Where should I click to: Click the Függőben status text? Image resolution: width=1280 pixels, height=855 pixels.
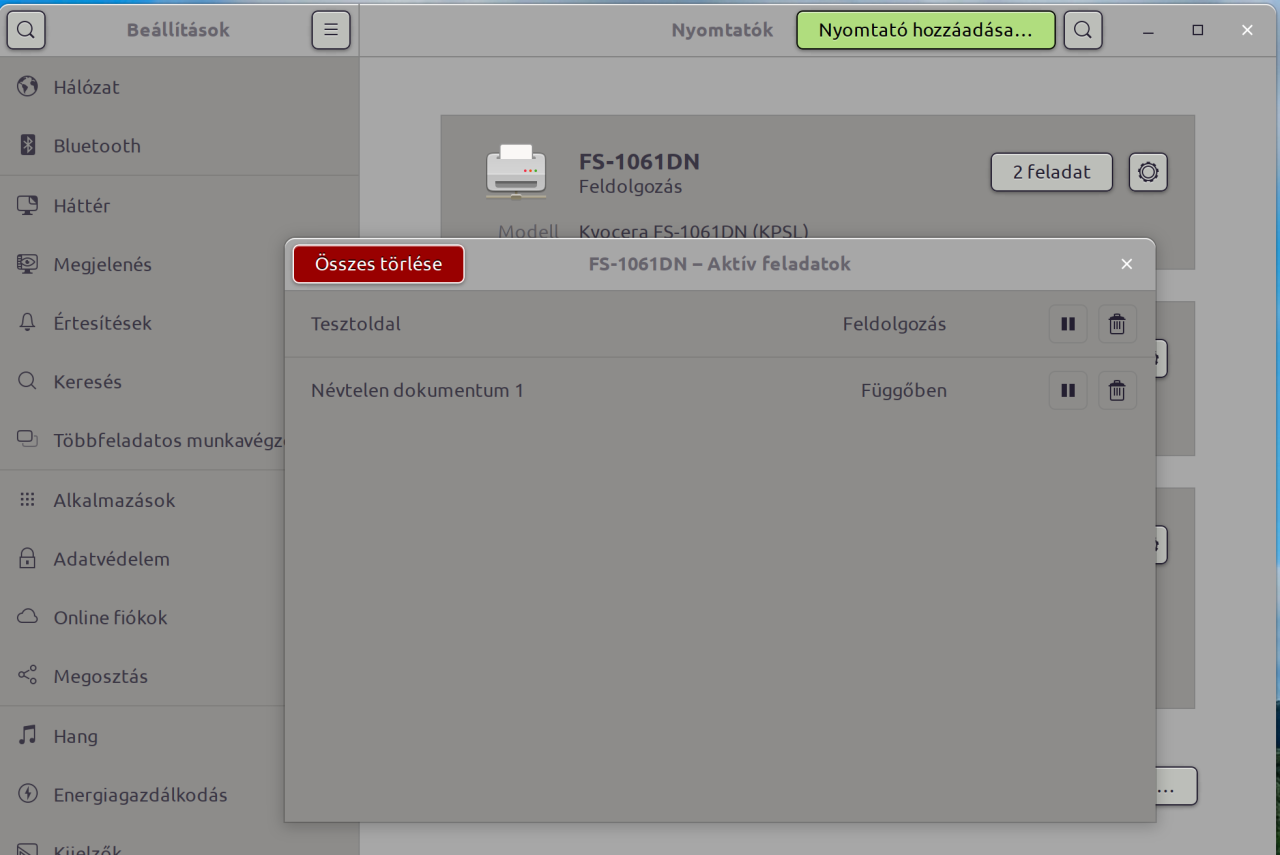click(x=904, y=390)
